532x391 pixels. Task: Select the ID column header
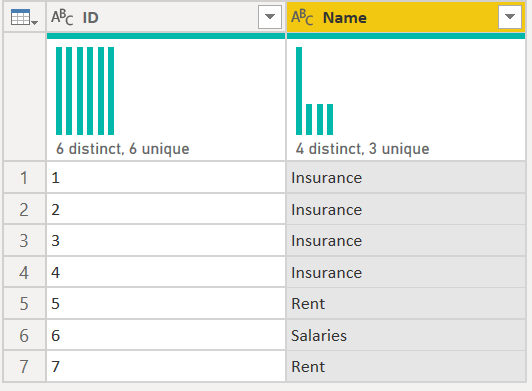[166, 17]
